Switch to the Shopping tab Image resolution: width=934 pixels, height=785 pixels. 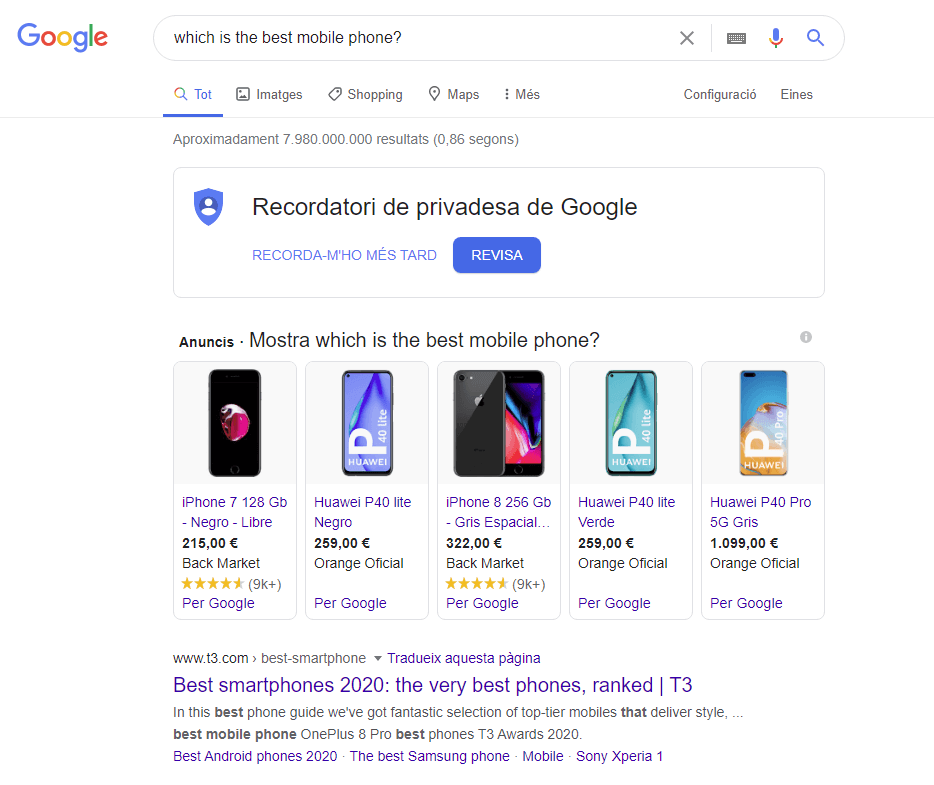point(365,95)
